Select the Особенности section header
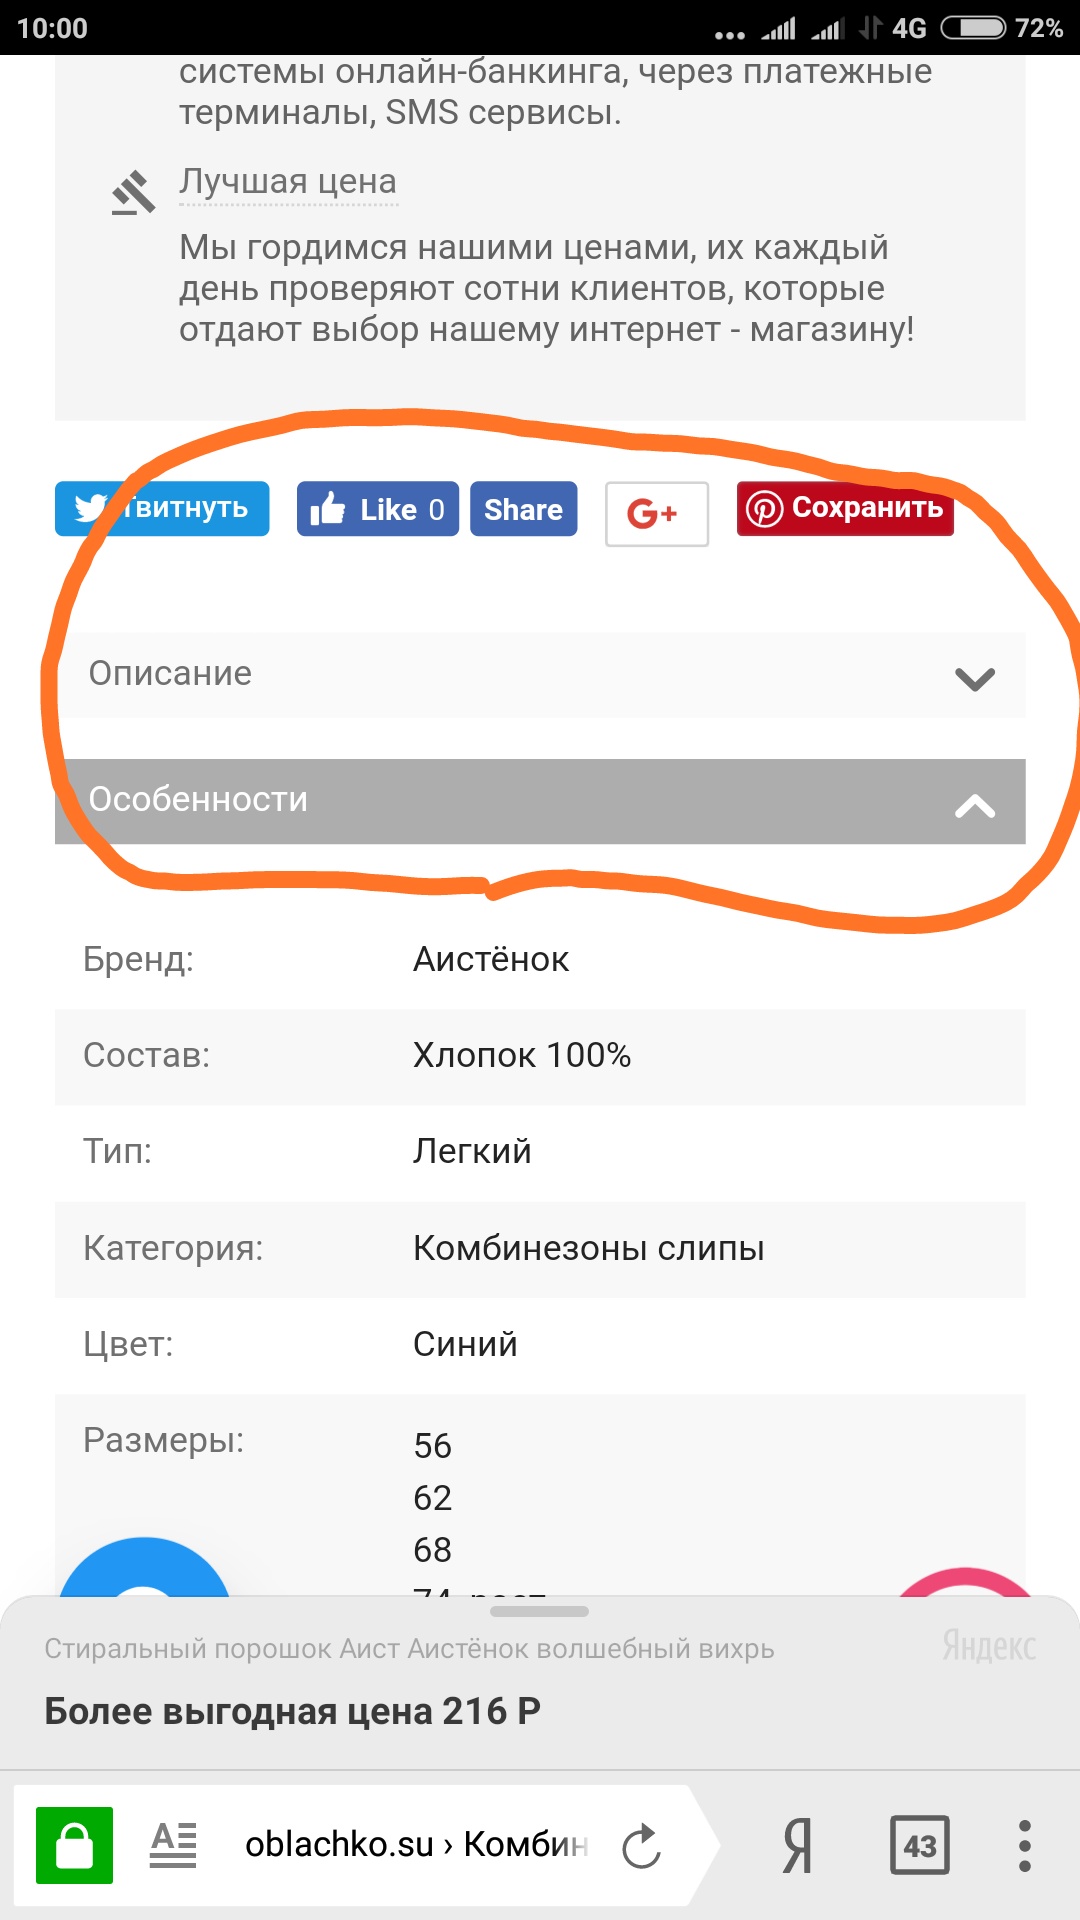Screen dimensions: 1080x1920 point(540,801)
